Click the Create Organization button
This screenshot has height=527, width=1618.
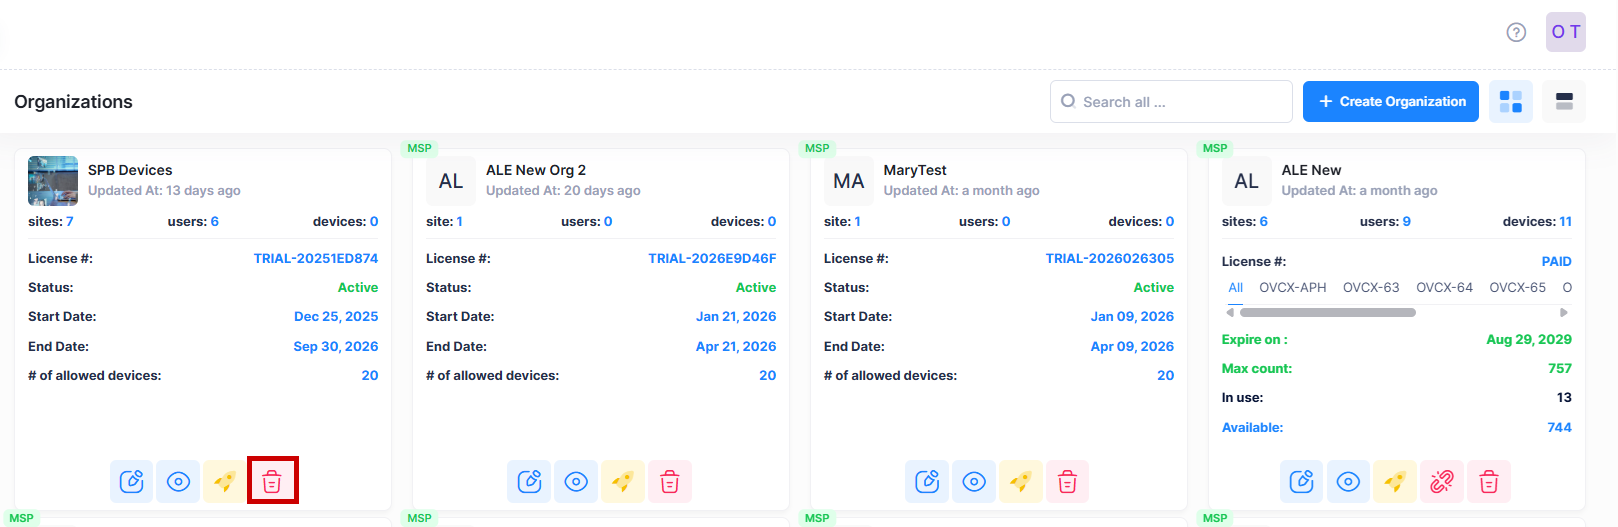[x=1390, y=101]
